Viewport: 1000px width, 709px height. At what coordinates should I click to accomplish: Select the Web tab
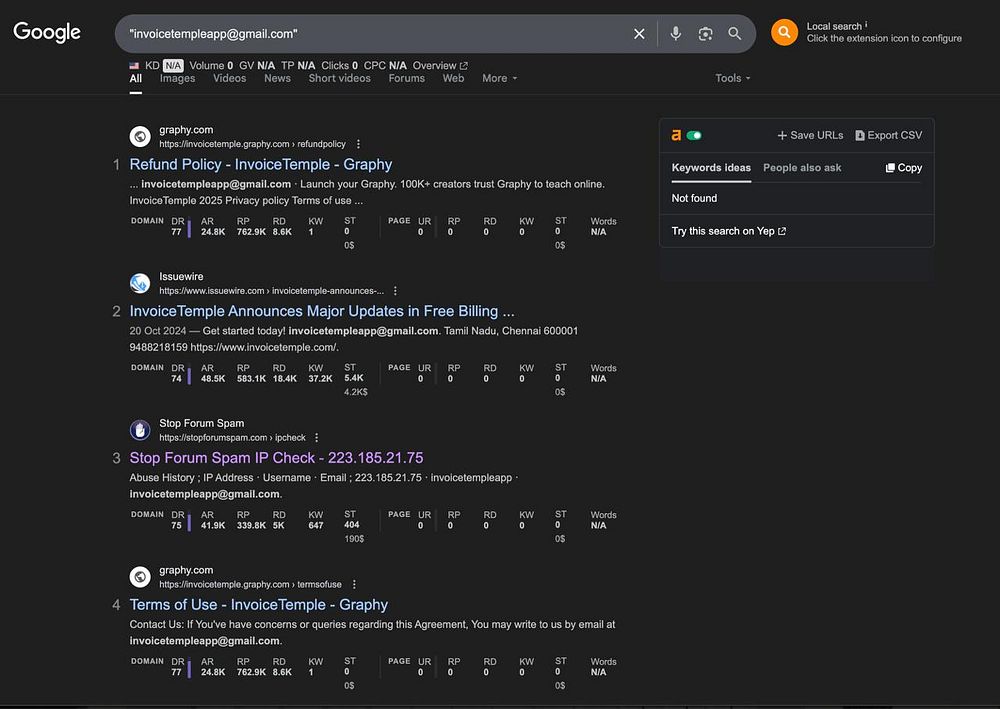tap(453, 78)
